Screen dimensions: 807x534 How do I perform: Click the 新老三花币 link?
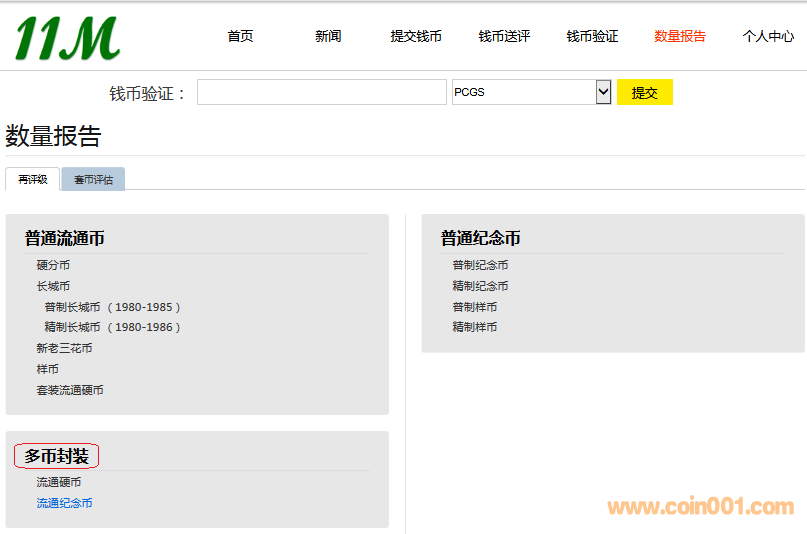(64, 348)
